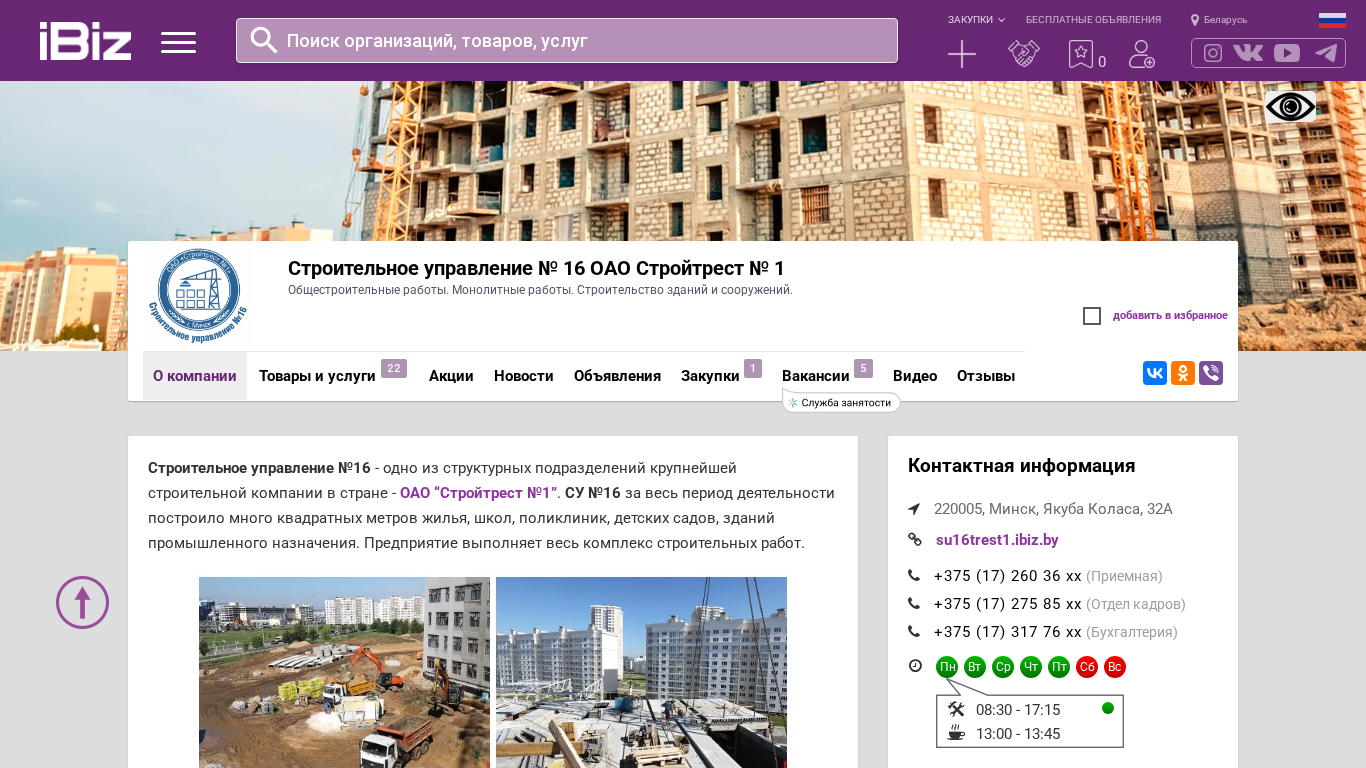This screenshot has width=1366, height=768.
Task: Click phone icon beside Бухгалтерия number
Action: (x=914, y=632)
